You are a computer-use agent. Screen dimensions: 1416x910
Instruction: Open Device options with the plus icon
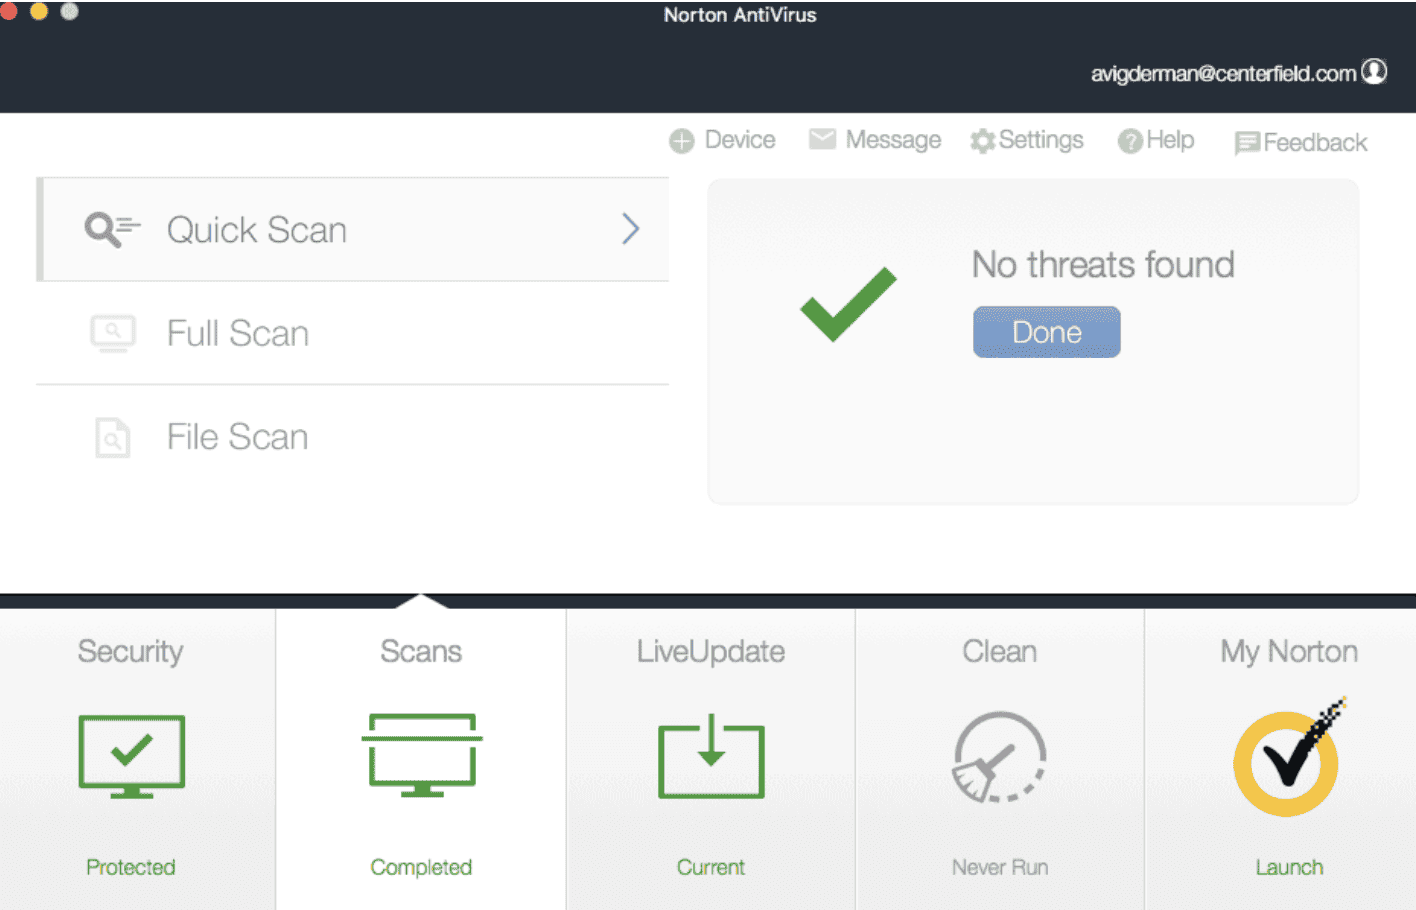click(x=681, y=141)
